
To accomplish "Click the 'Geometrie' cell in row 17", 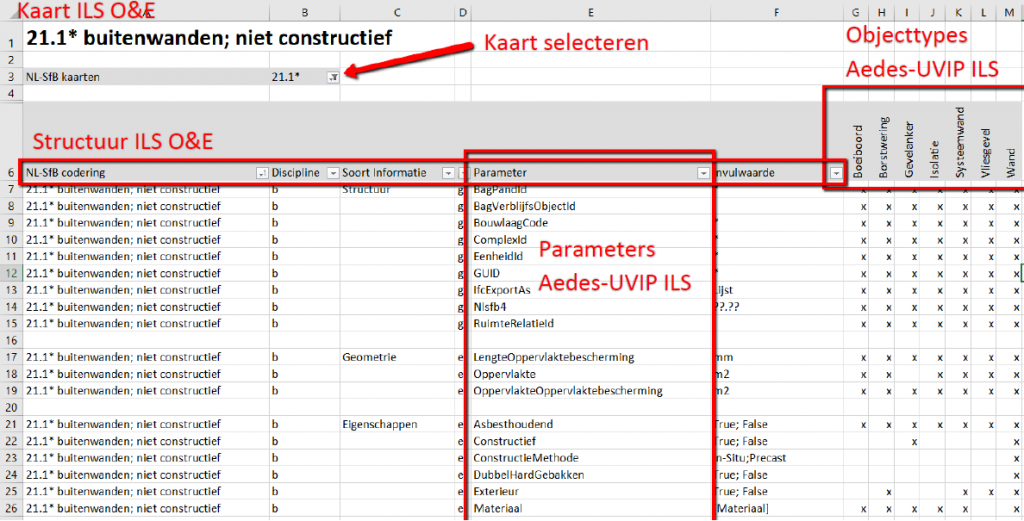I will tap(398, 357).
